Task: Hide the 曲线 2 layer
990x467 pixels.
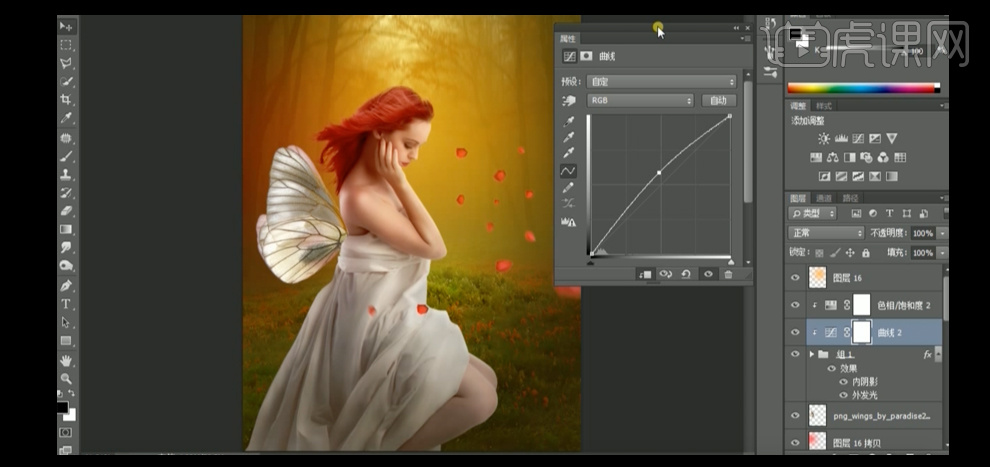Action: pyautogui.click(x=796, y=332)
